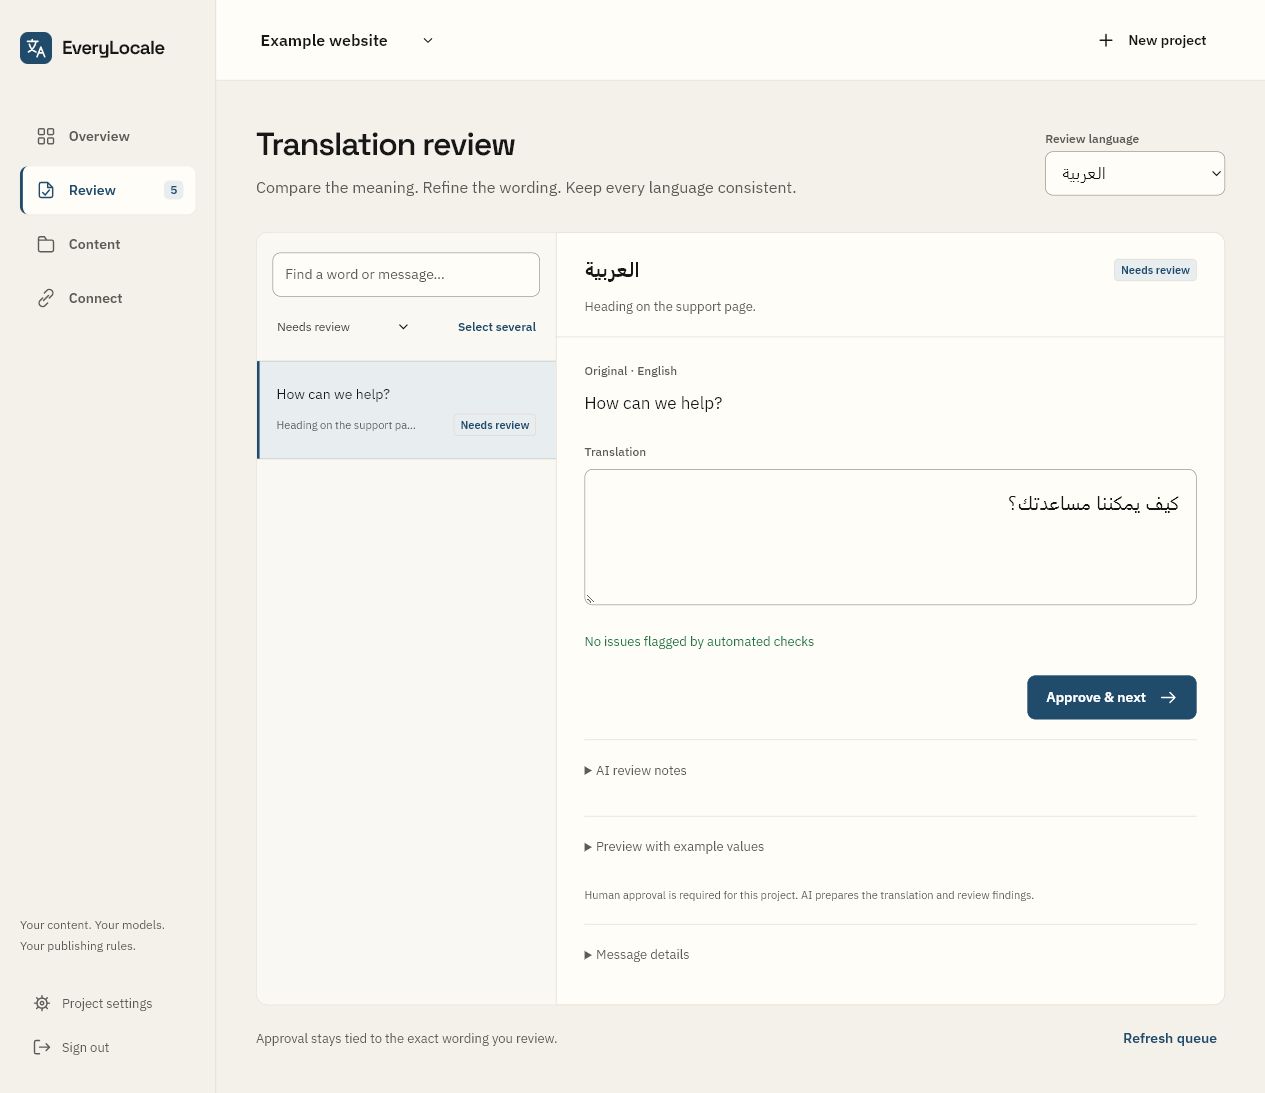Click the textarea resize handle
1265x1093 pixels.
pos(590,598)
